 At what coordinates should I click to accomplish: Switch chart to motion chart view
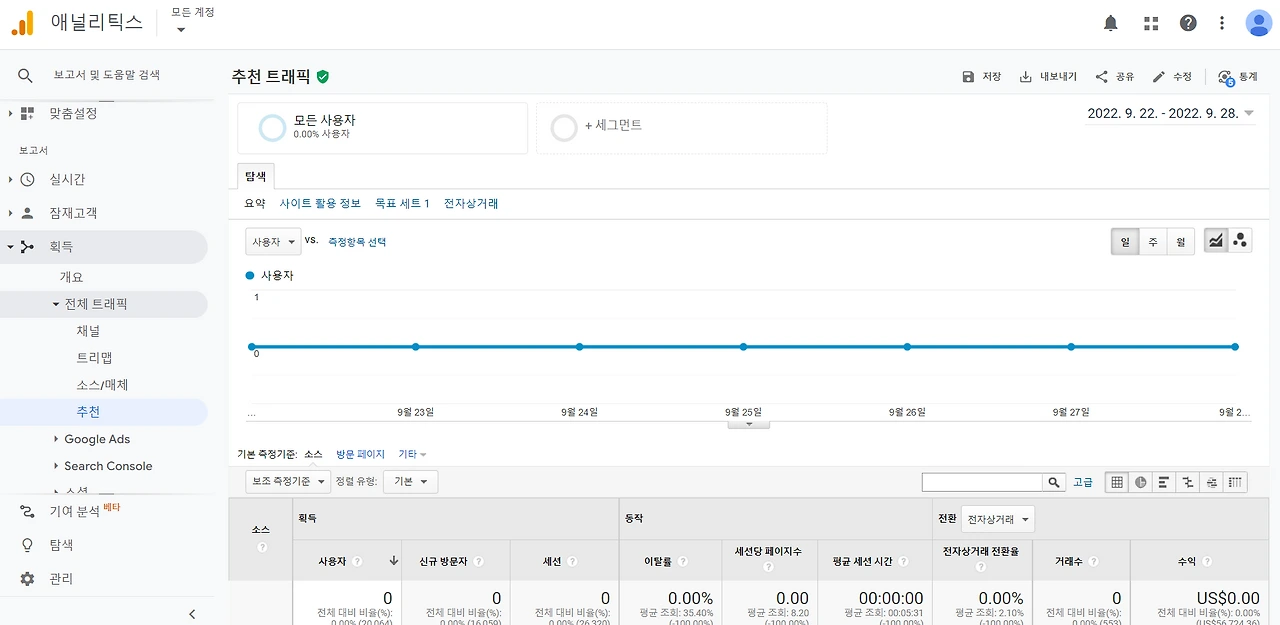[1240, 241]
